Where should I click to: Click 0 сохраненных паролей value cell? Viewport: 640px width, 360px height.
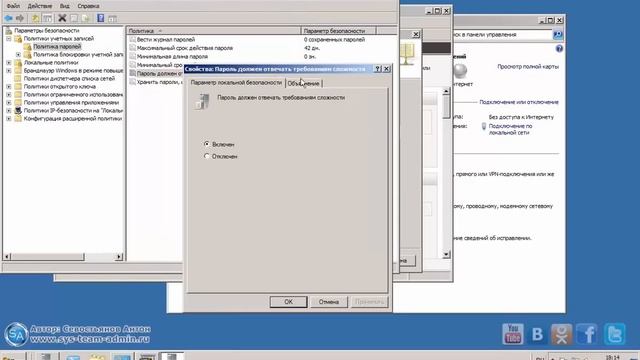pyautogui.click(x=334, y=40)
